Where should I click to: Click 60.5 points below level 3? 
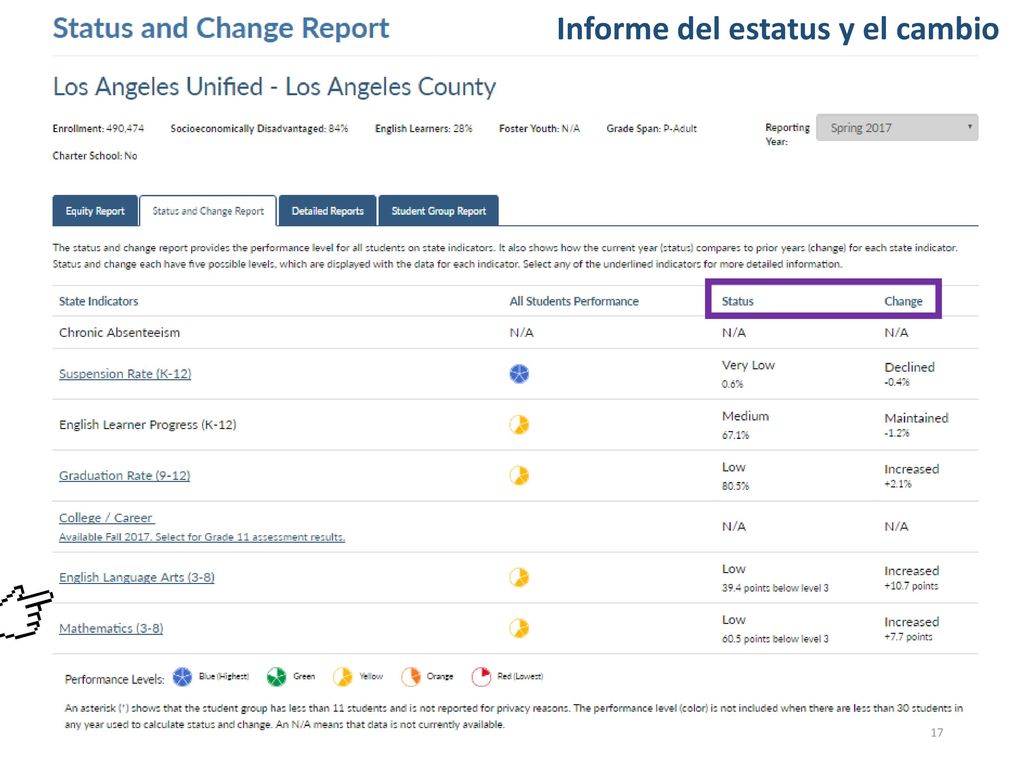(x=775, y=639)
